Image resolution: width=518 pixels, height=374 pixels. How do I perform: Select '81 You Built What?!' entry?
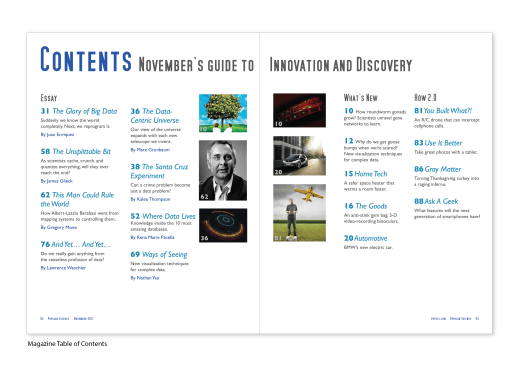tap(443, 111)
